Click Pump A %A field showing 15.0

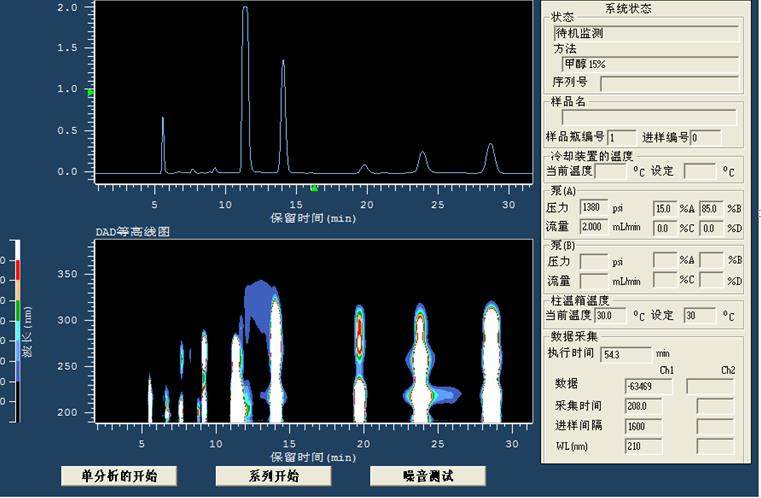click(x=664, y=209)
